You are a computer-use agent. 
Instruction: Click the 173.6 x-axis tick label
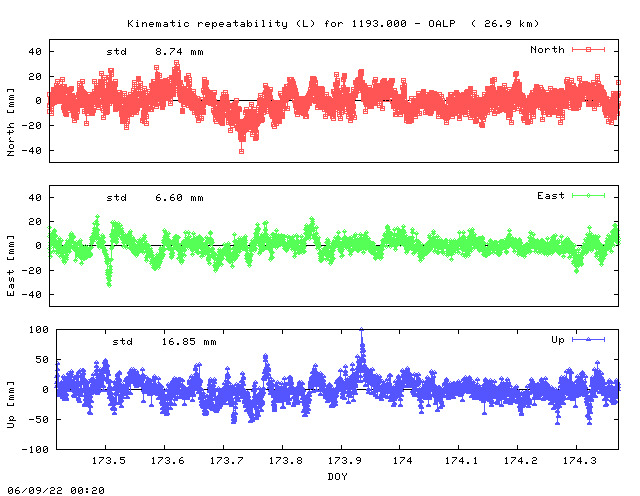(x=167, y=461)
